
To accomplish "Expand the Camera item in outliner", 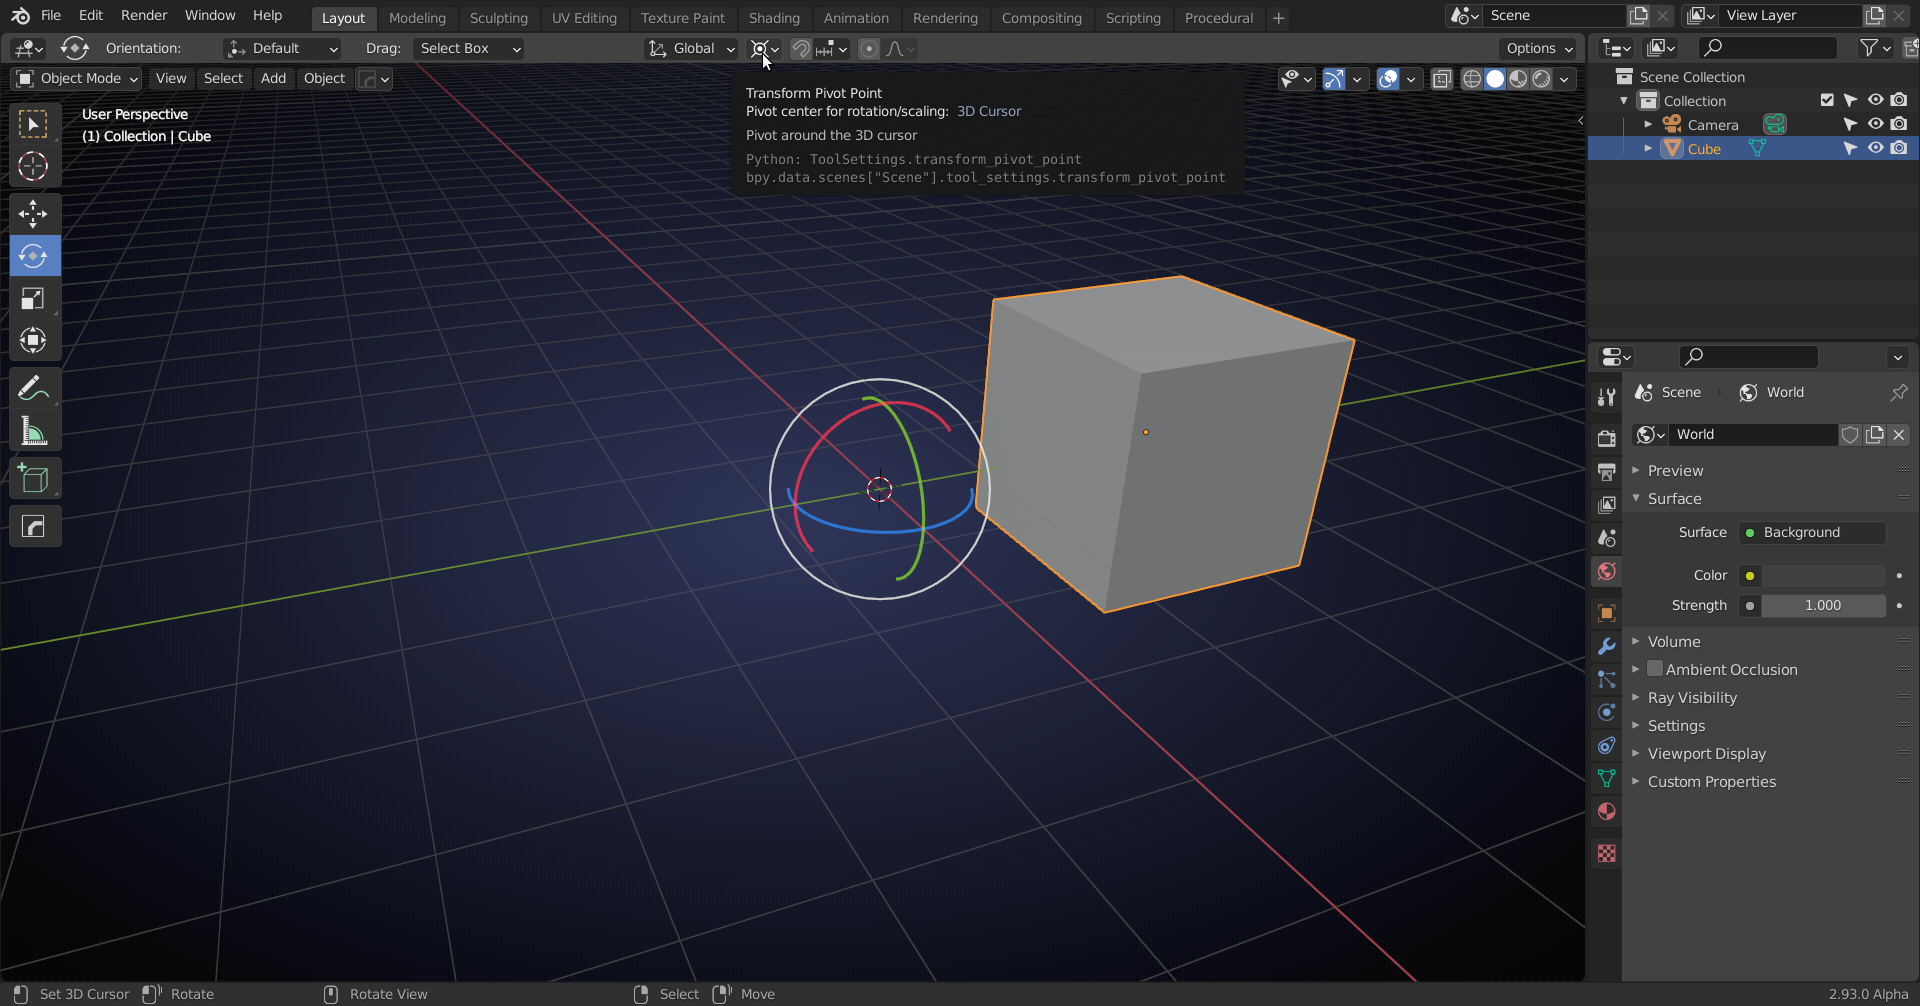I will [x=1647, y=124].
